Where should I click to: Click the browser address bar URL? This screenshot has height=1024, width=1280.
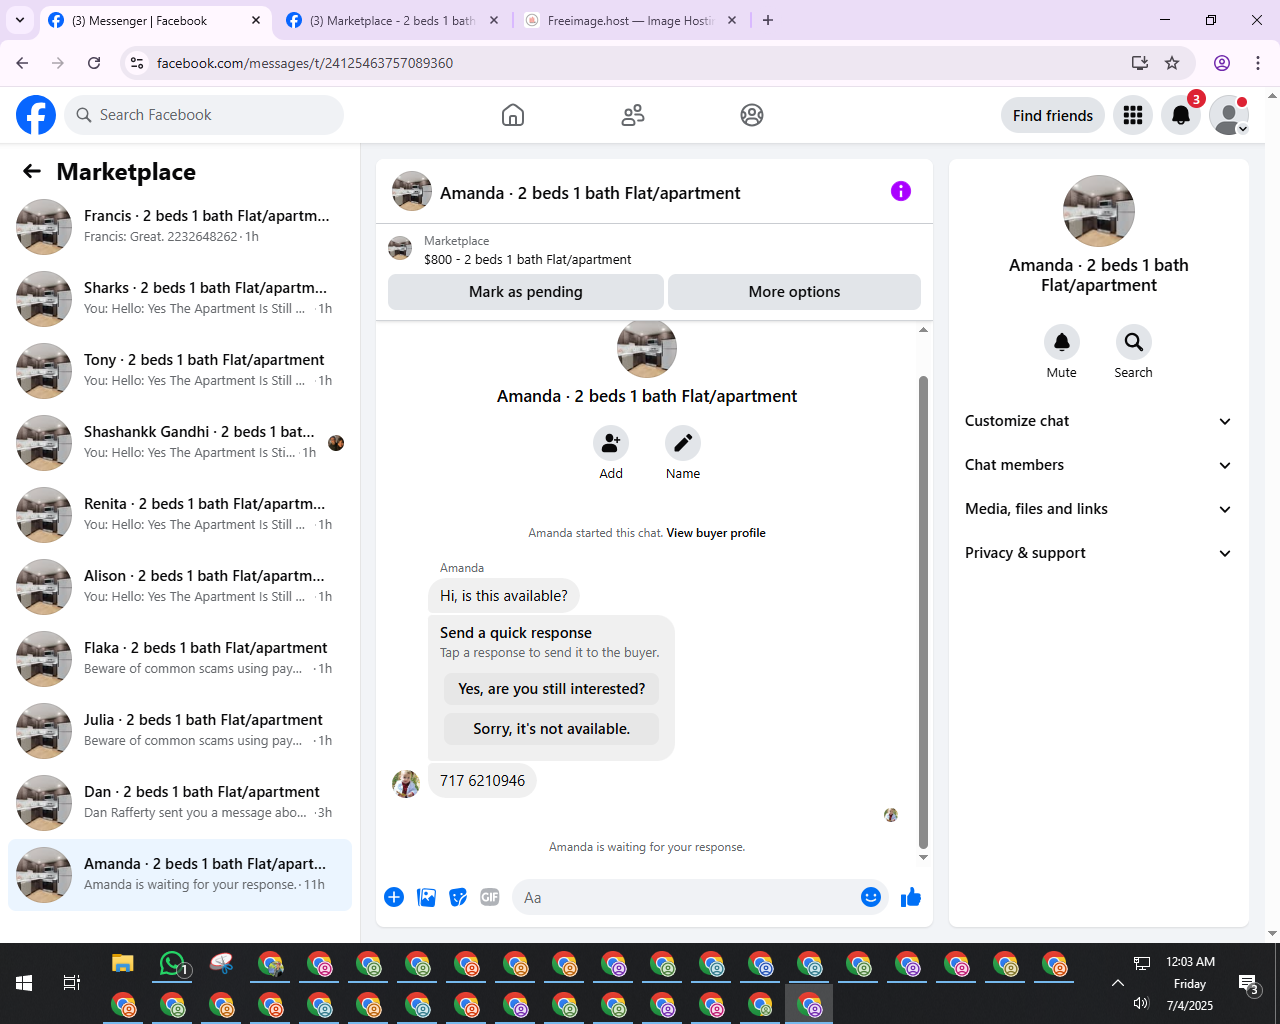[305, 63]
